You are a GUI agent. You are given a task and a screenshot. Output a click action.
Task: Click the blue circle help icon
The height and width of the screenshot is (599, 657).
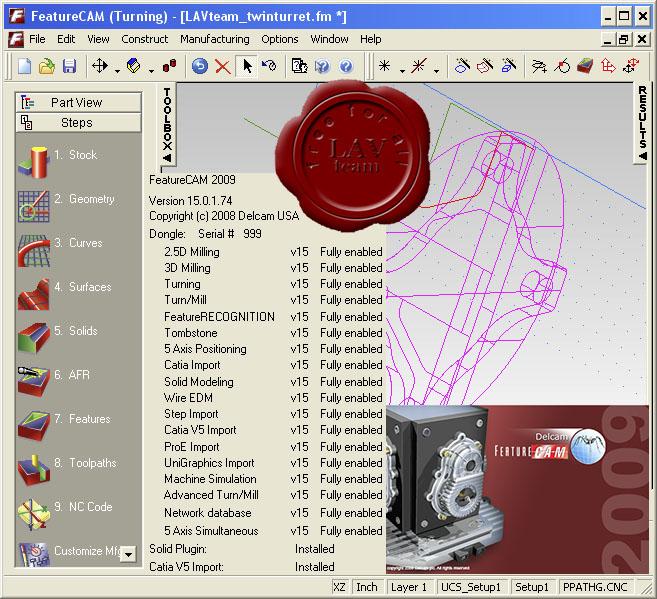point(346,66)
